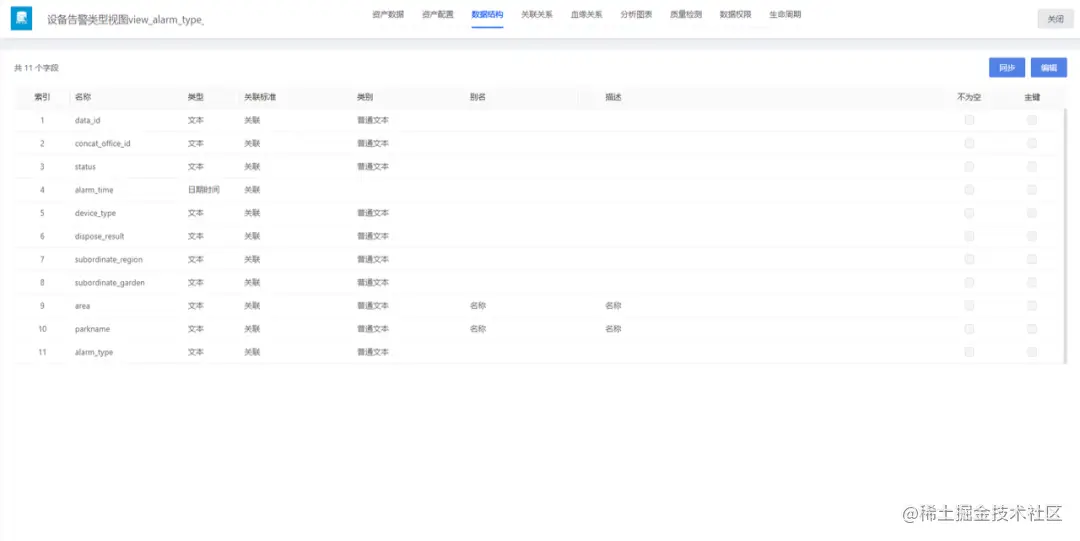Toggle 主键 checkbox for data_id
1080x541 pixels.
coord(1032,120)
